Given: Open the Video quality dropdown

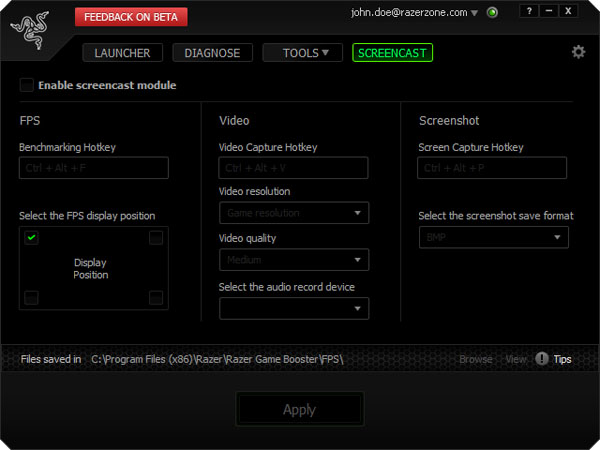Looking at the screenshot, I should click(x=294, y=260).
